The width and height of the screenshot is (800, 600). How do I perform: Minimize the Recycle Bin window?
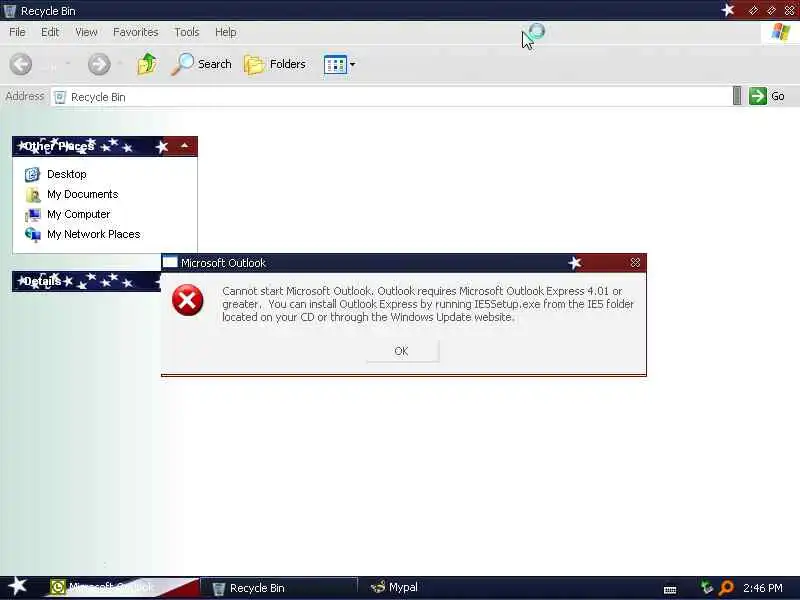tap(754, 10)
